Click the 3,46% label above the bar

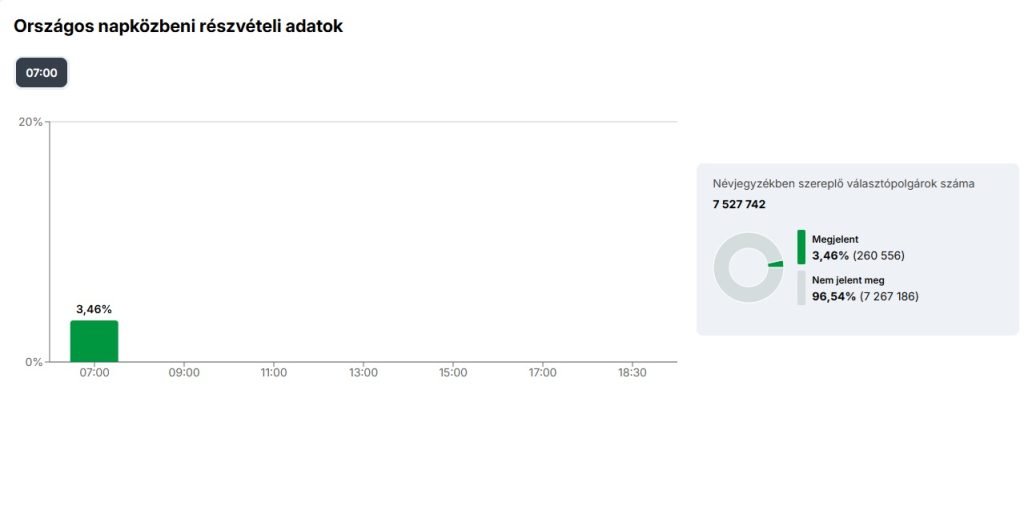tap(94, 309)
